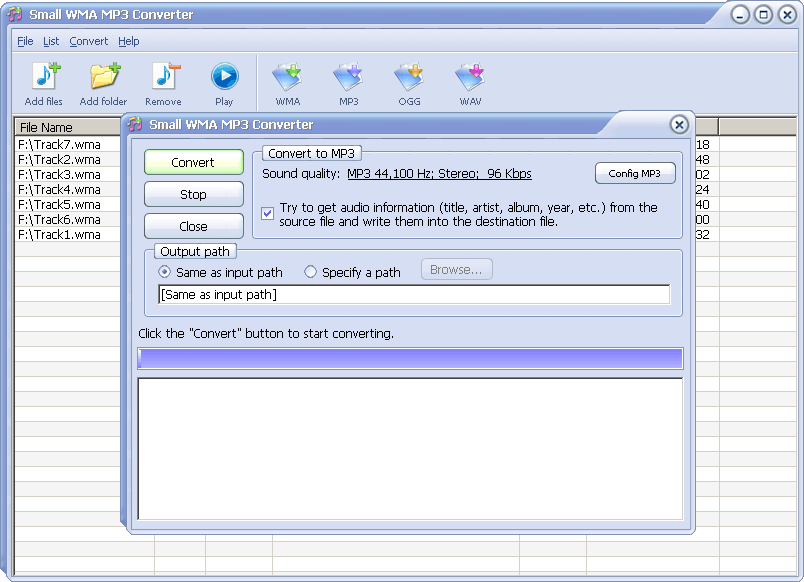The width and height of the screenshot is (804, 582).
Task: Close the converter dialog with X
Action: click(679, 125)
